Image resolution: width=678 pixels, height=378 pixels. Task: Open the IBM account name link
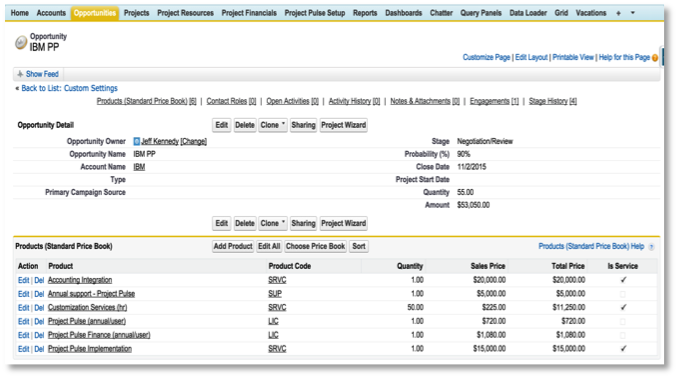[139, 167]
